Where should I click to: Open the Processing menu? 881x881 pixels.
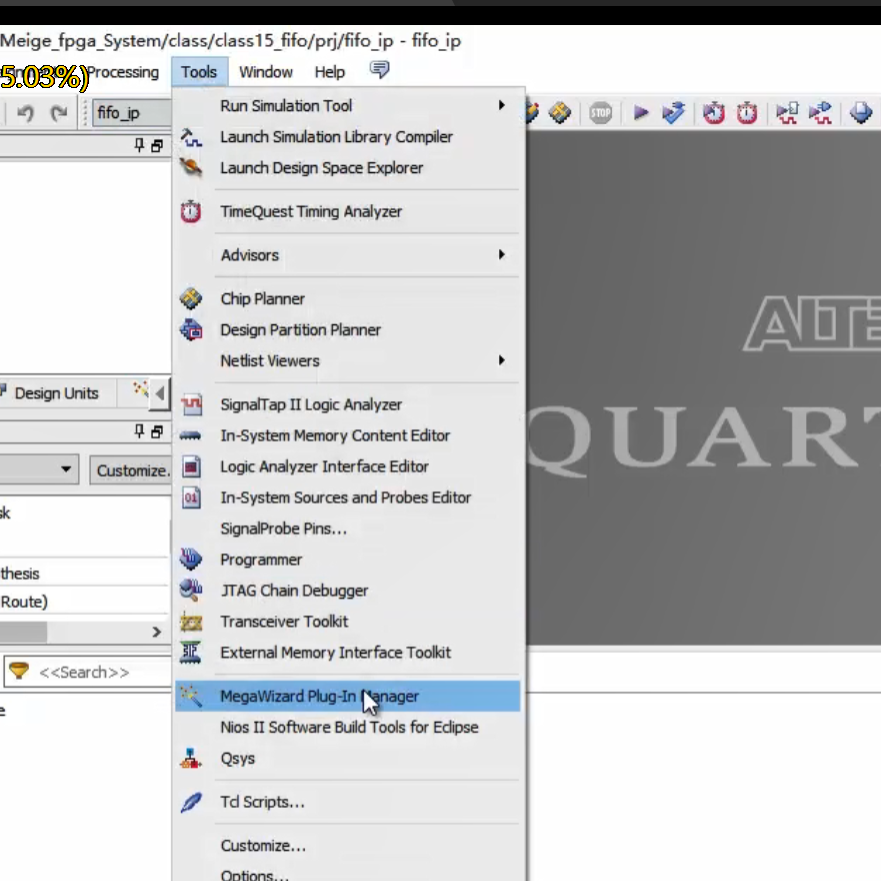pyautogui.click(x=123, y=72)
